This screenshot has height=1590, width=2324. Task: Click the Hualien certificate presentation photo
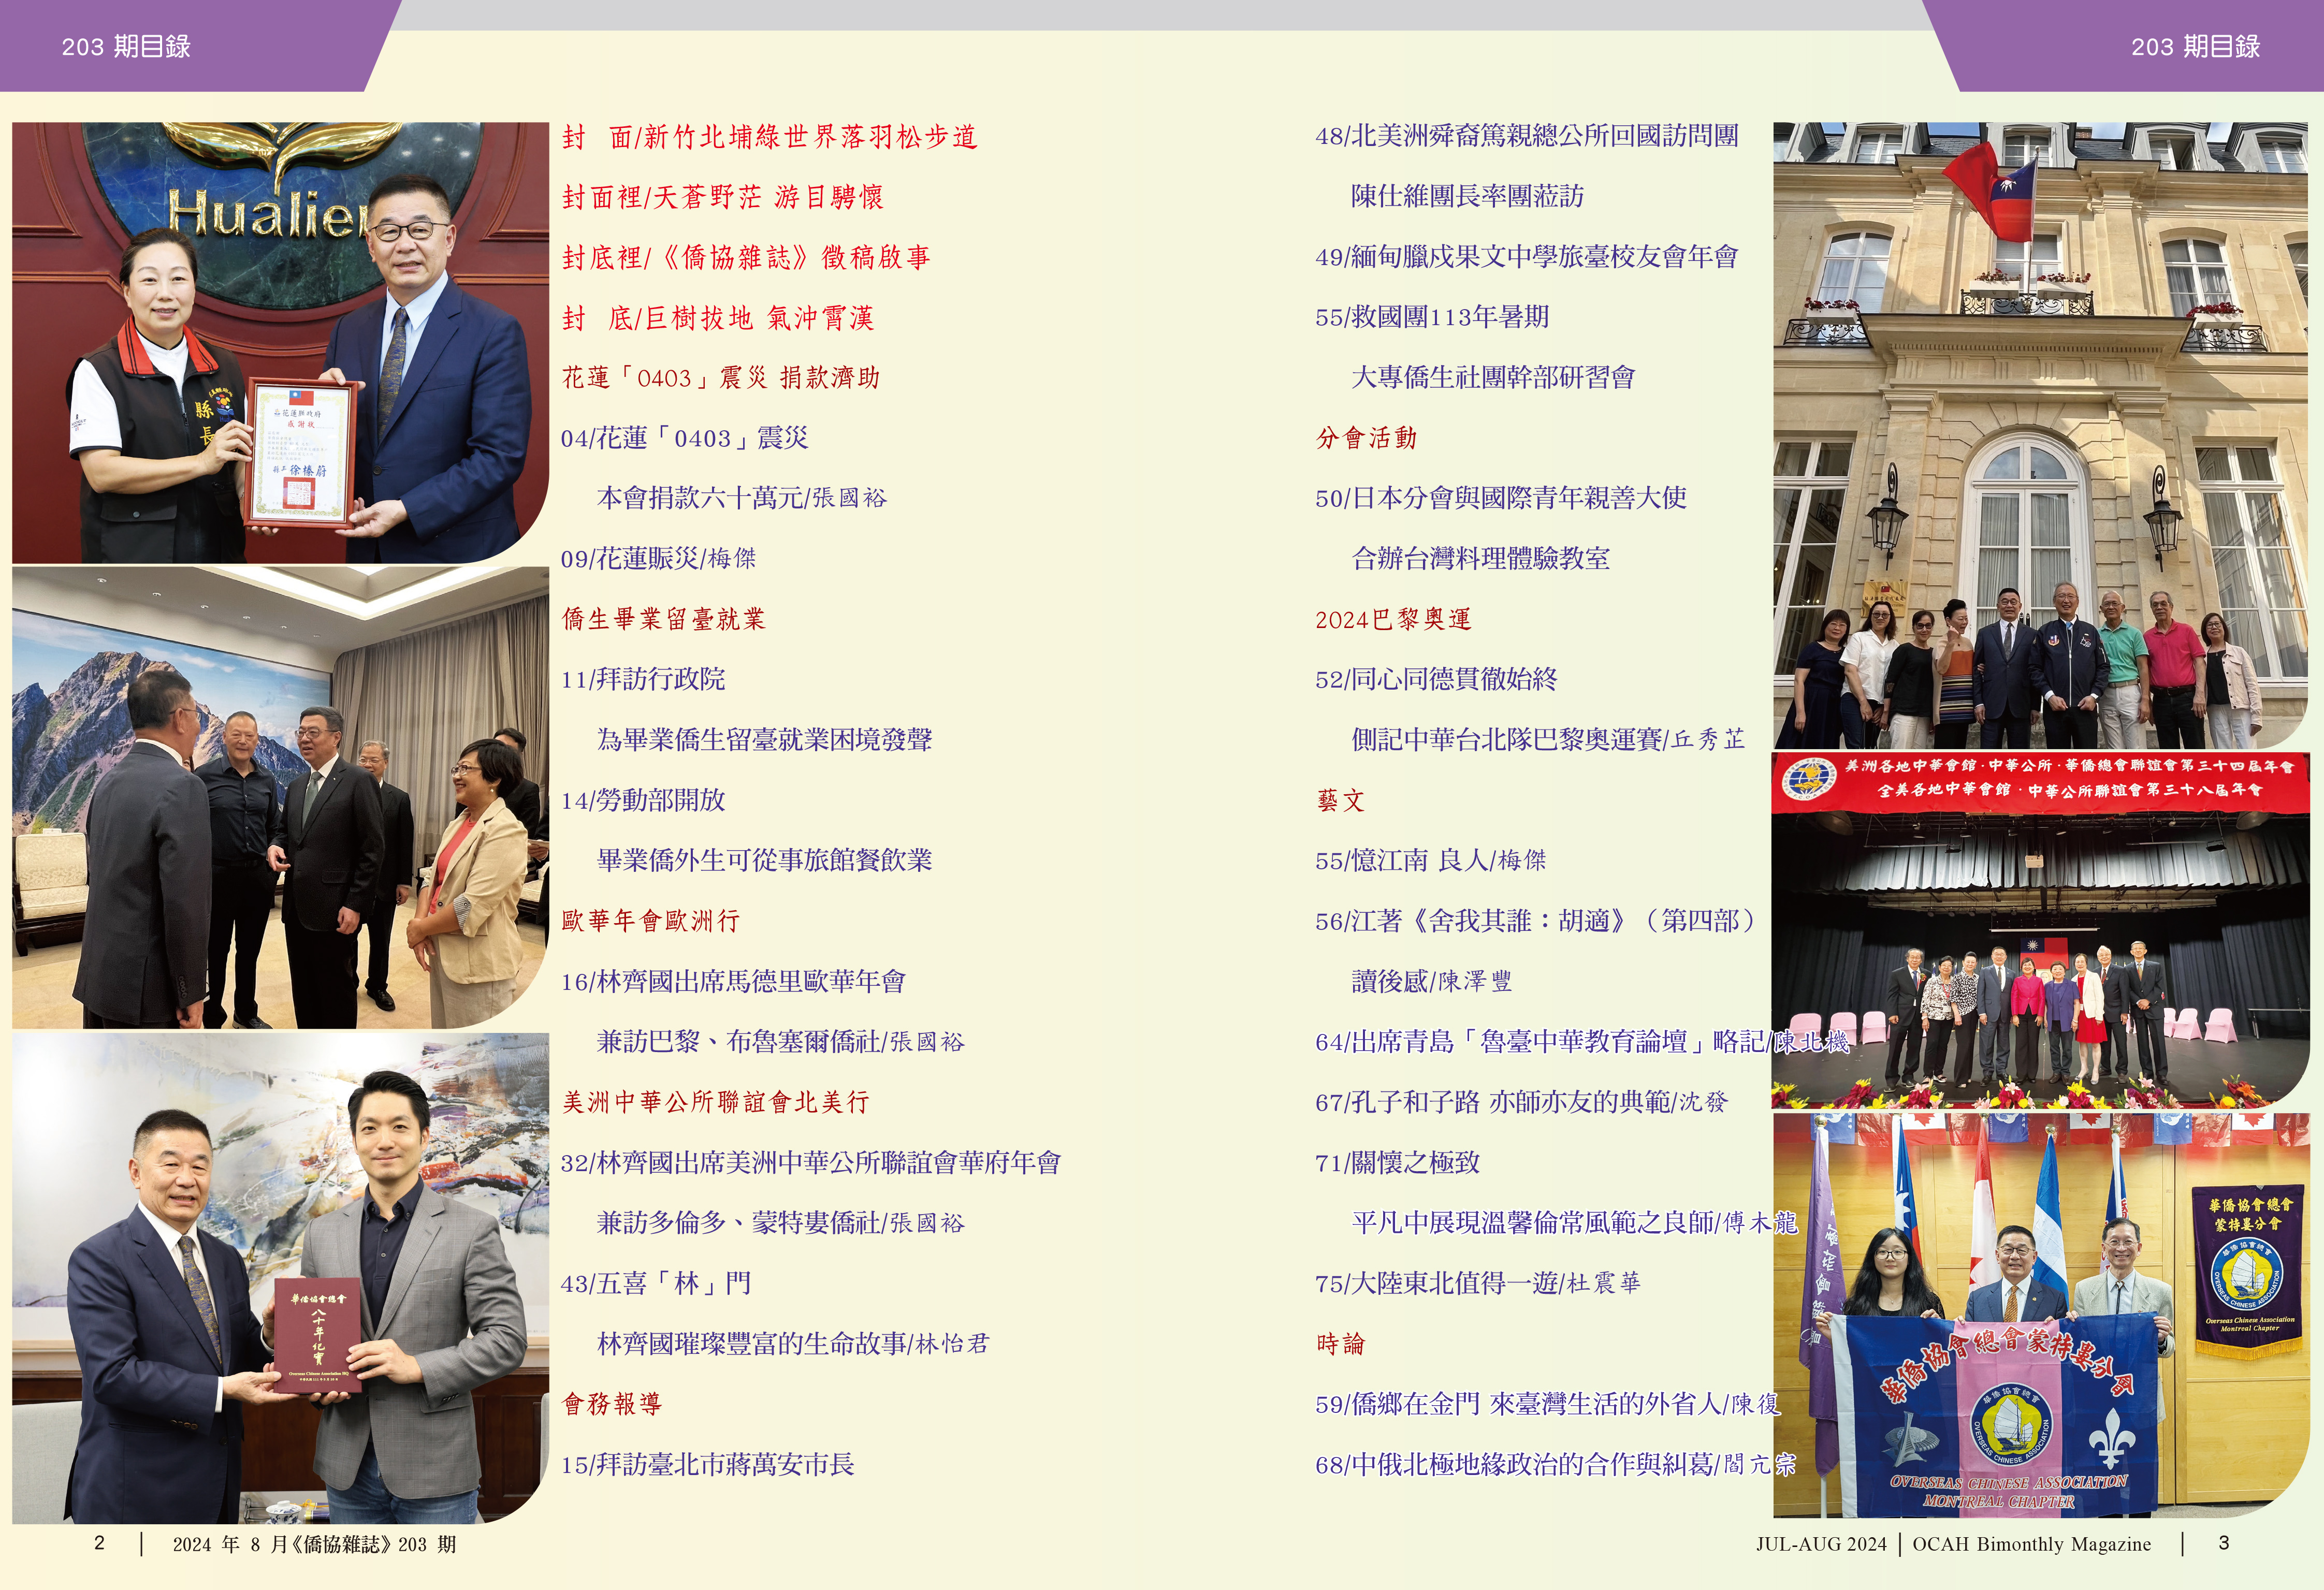[x=280, y=342]
